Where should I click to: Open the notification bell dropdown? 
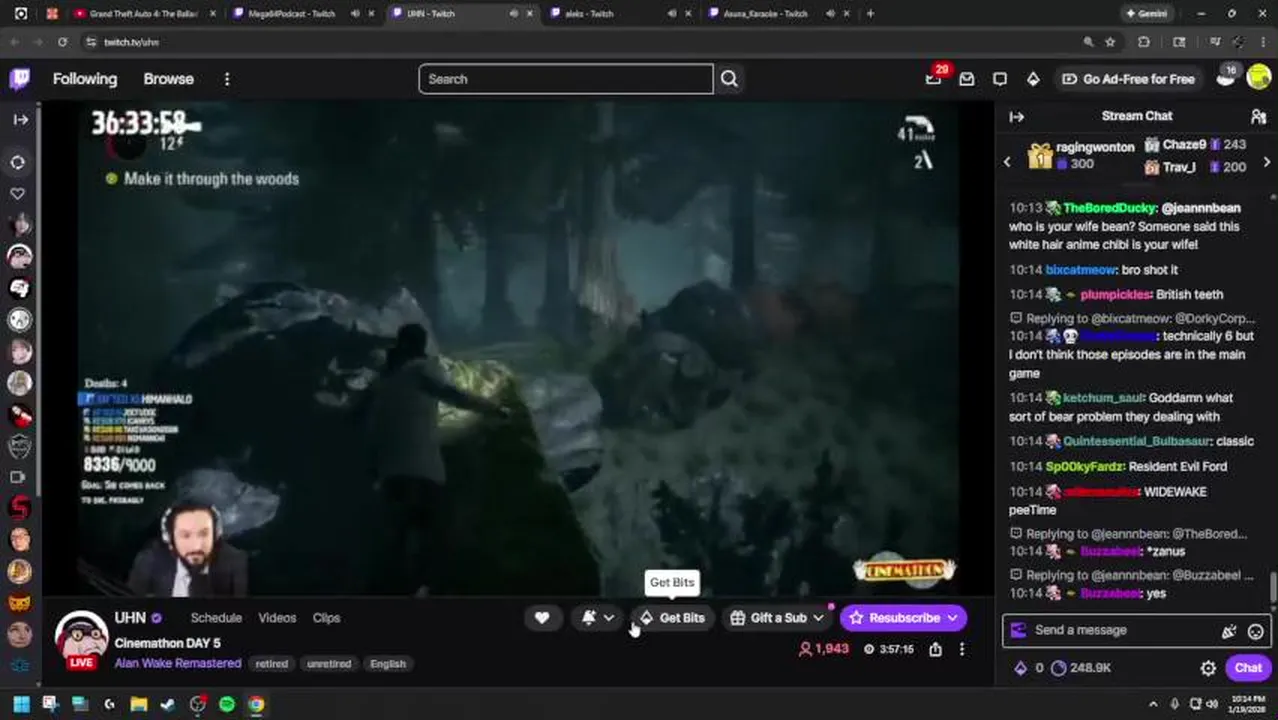598,618
